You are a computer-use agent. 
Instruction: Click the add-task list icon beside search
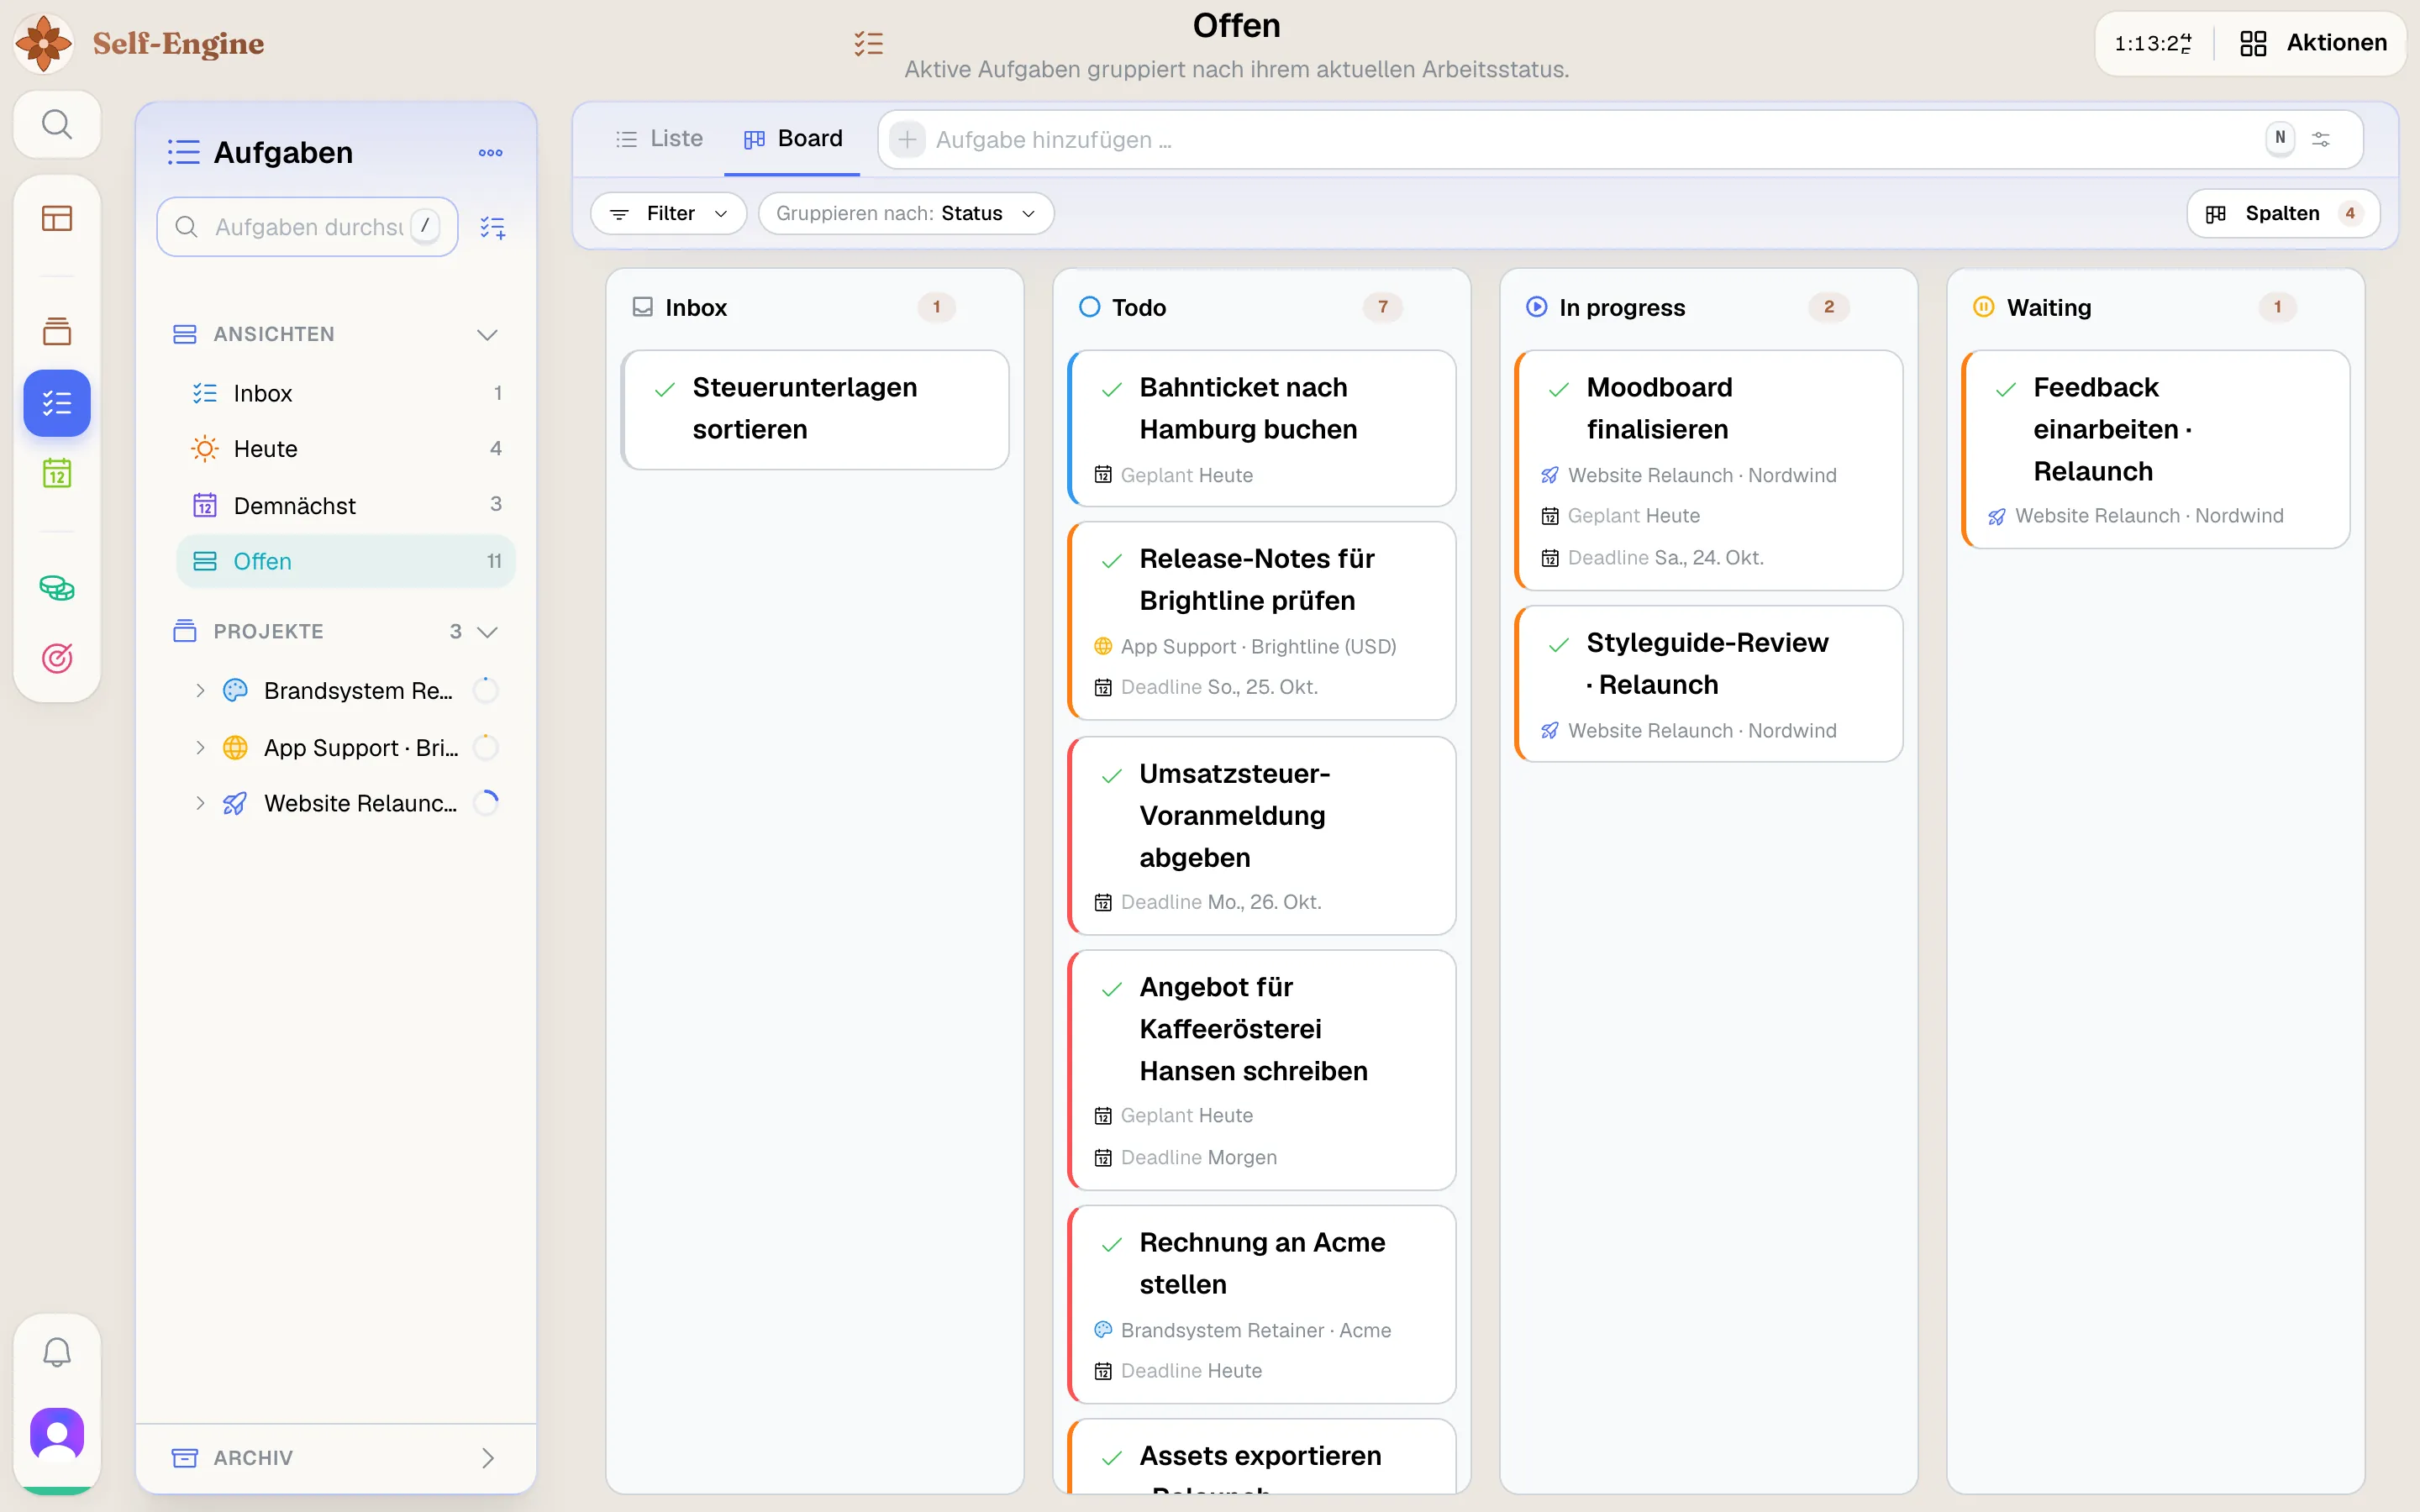pyautogui.click(x=492, y=227)
